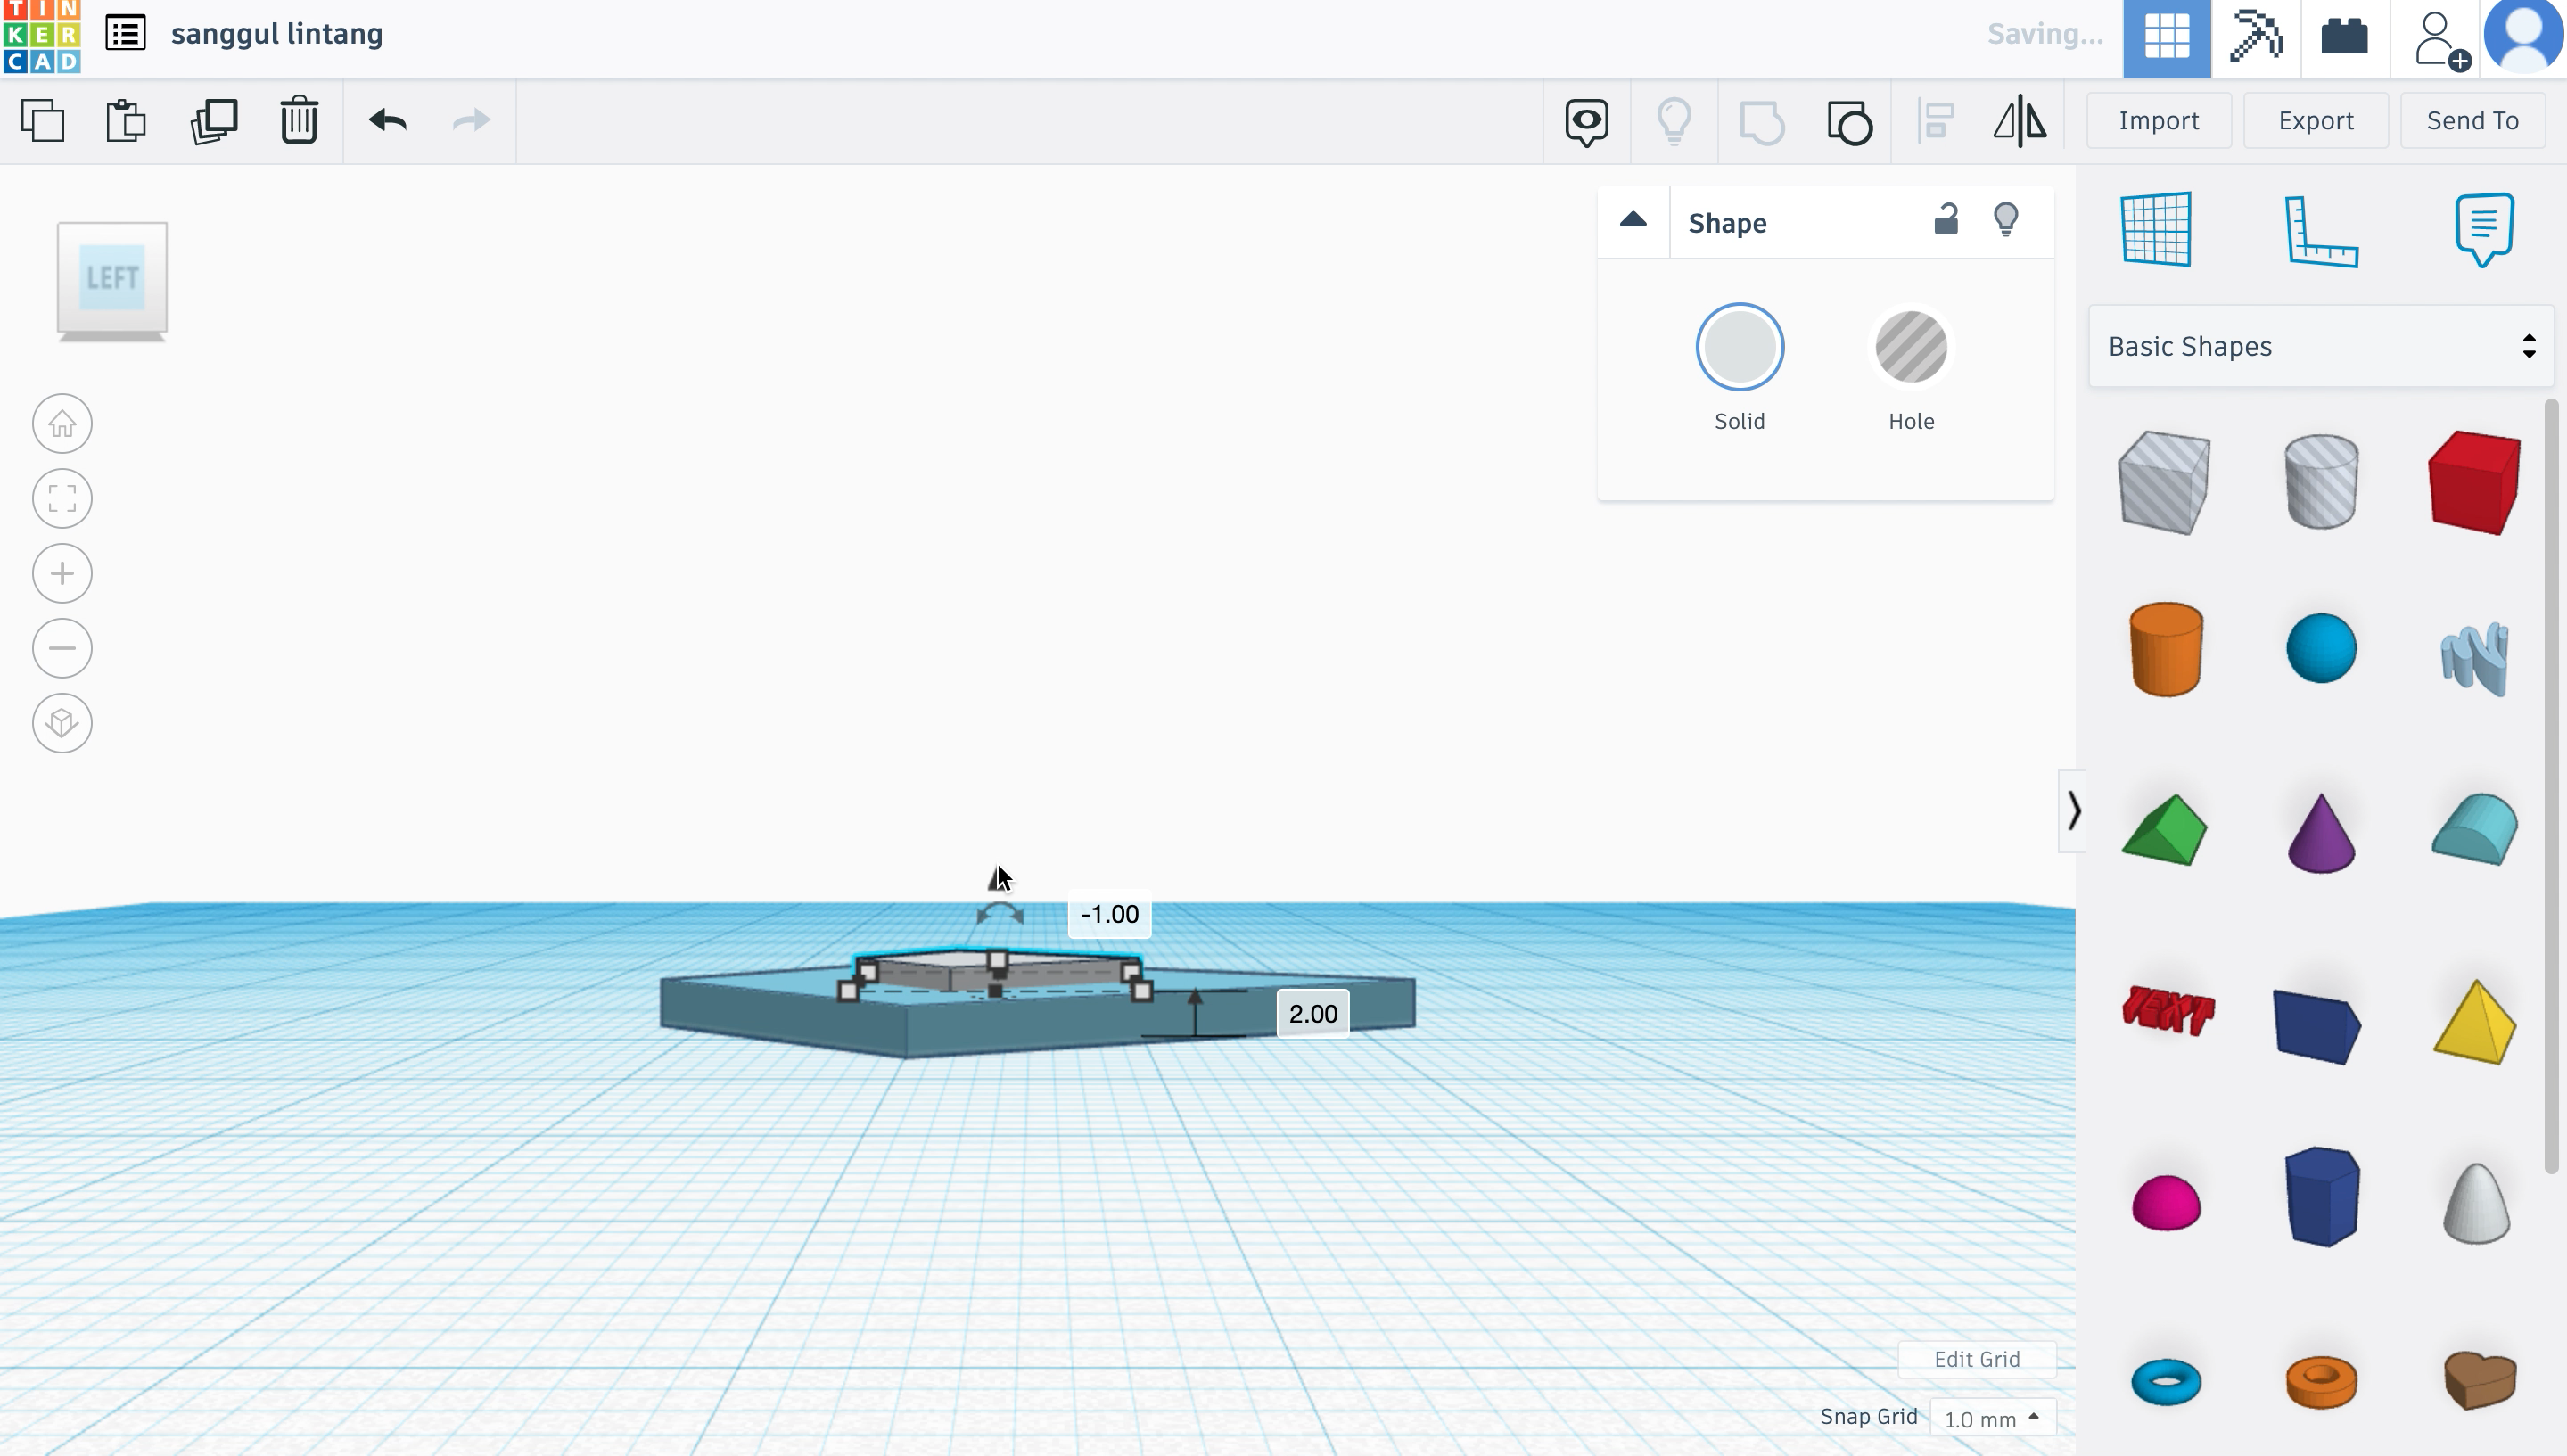
Task: Pick the magenta Half Sphere shape
Action: tap(2166, 1201)
